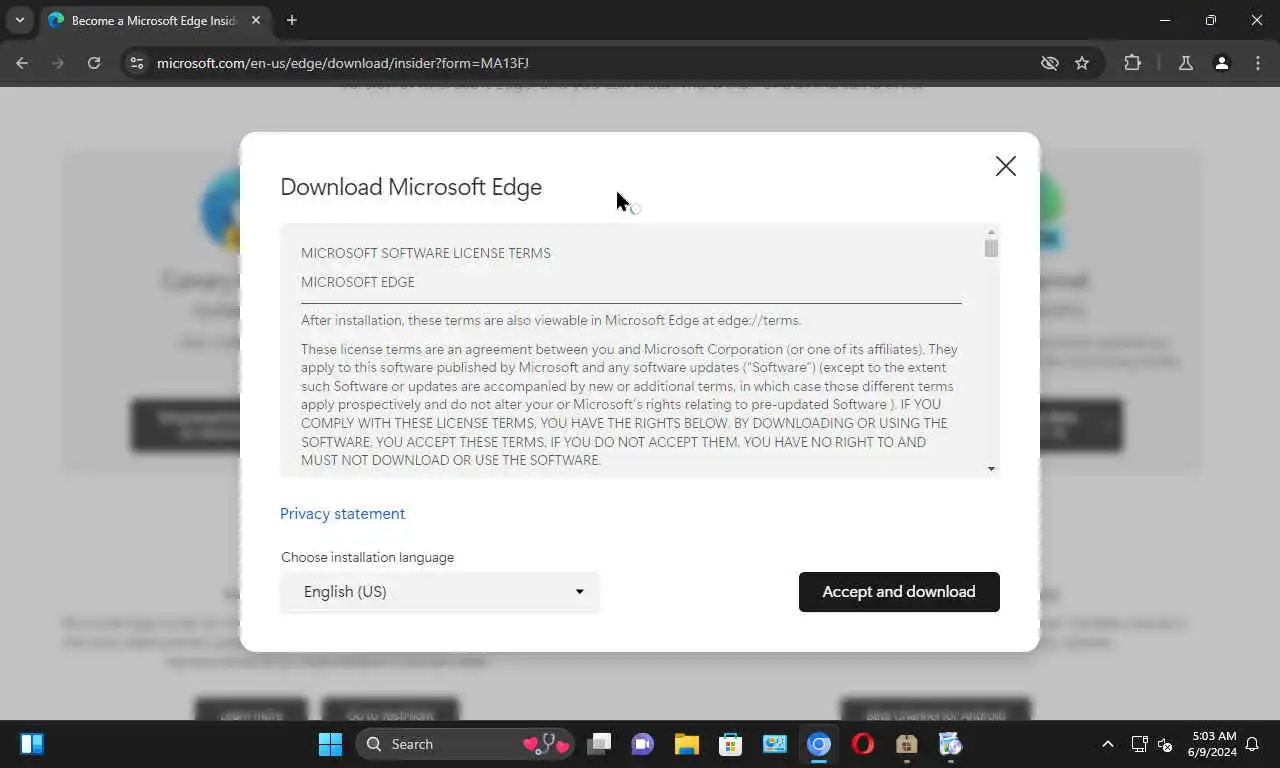Go back to the previous page

[x=22, y=63]
